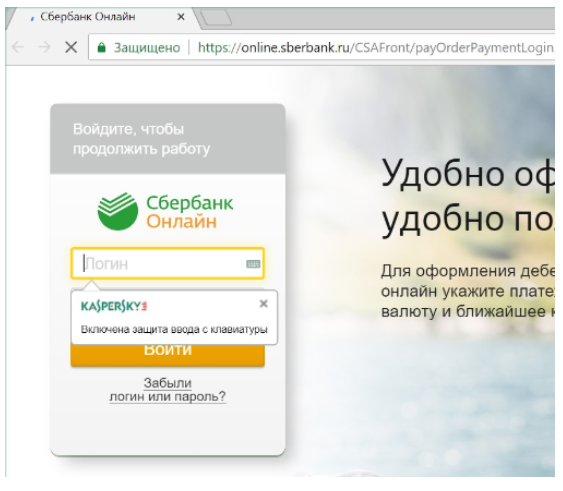Click text Включена защита ввода с клавиатуры
563x491 pixels.
tap(174, 329)
